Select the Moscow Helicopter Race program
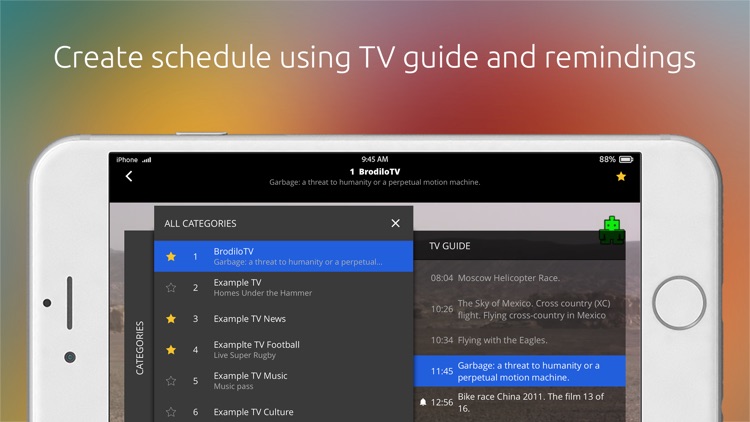750x422 pixels. pyautogui.click(x=519, y=278)
